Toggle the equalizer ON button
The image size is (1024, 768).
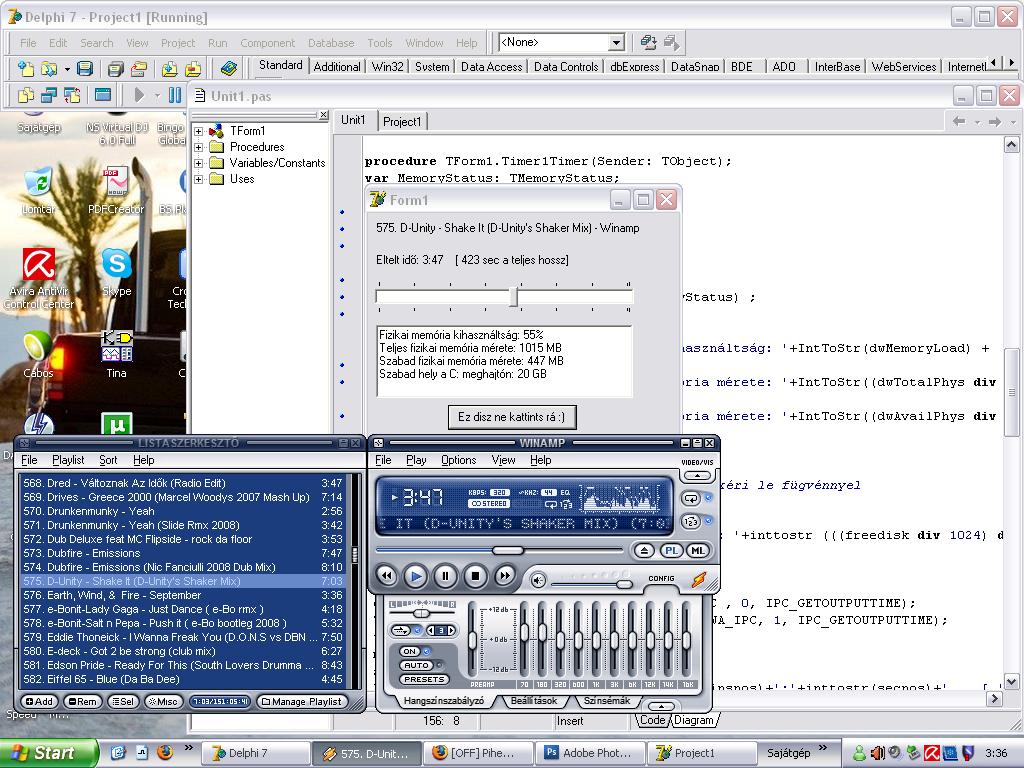coord(411,651)
